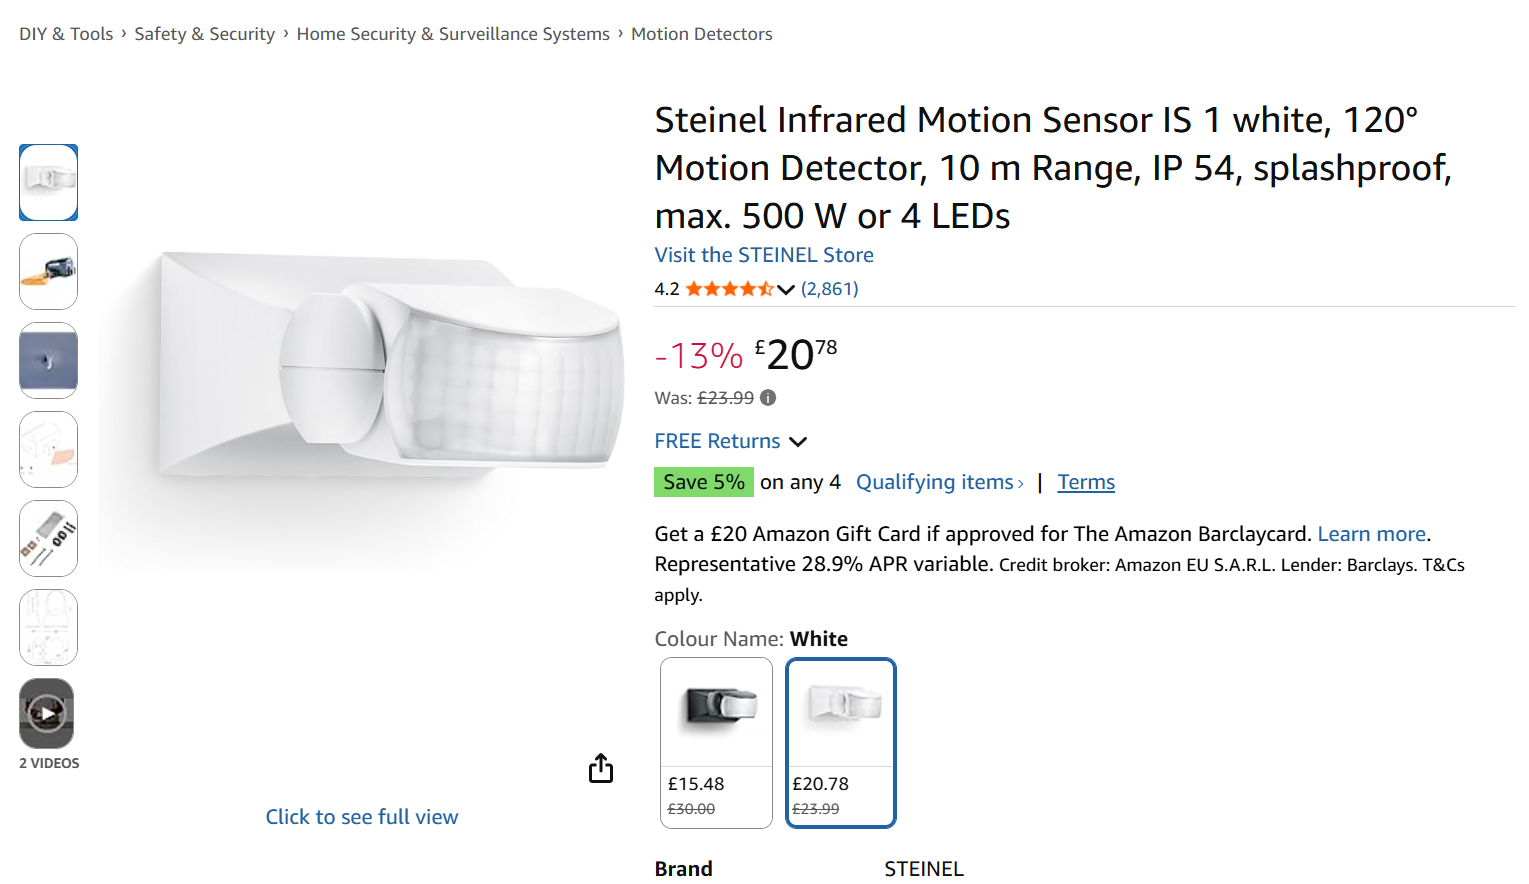
Task: Select the fifth thumbnail showing mounting parts
Action: 48,538
